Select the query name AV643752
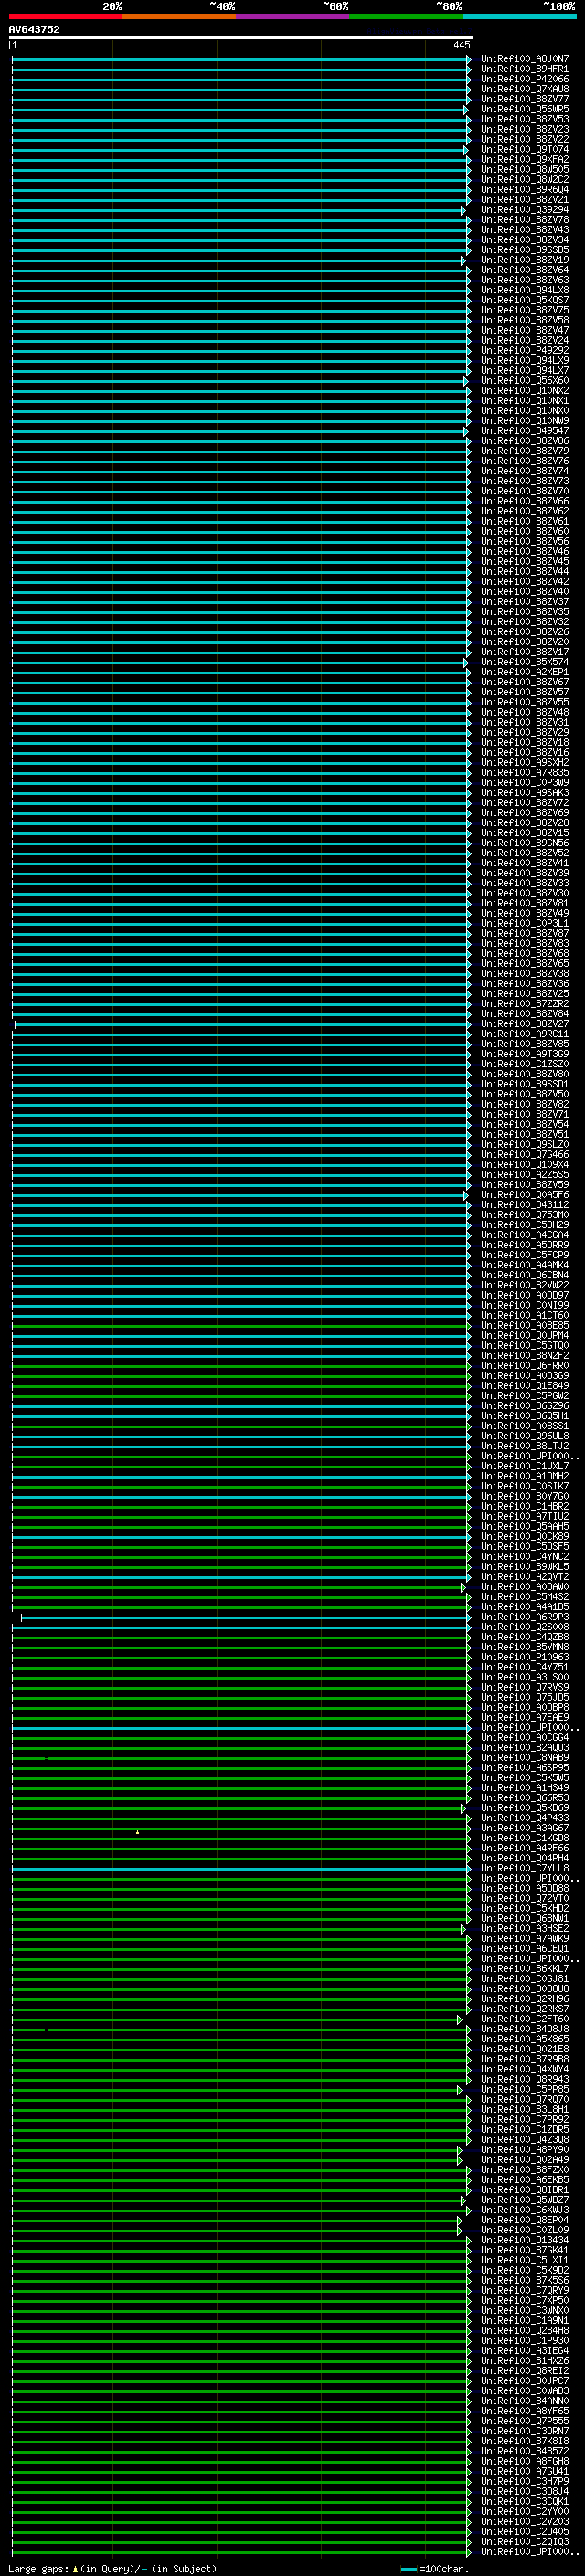The height and width of the screenshot is (2576, 585). click(x=34, y=29)
